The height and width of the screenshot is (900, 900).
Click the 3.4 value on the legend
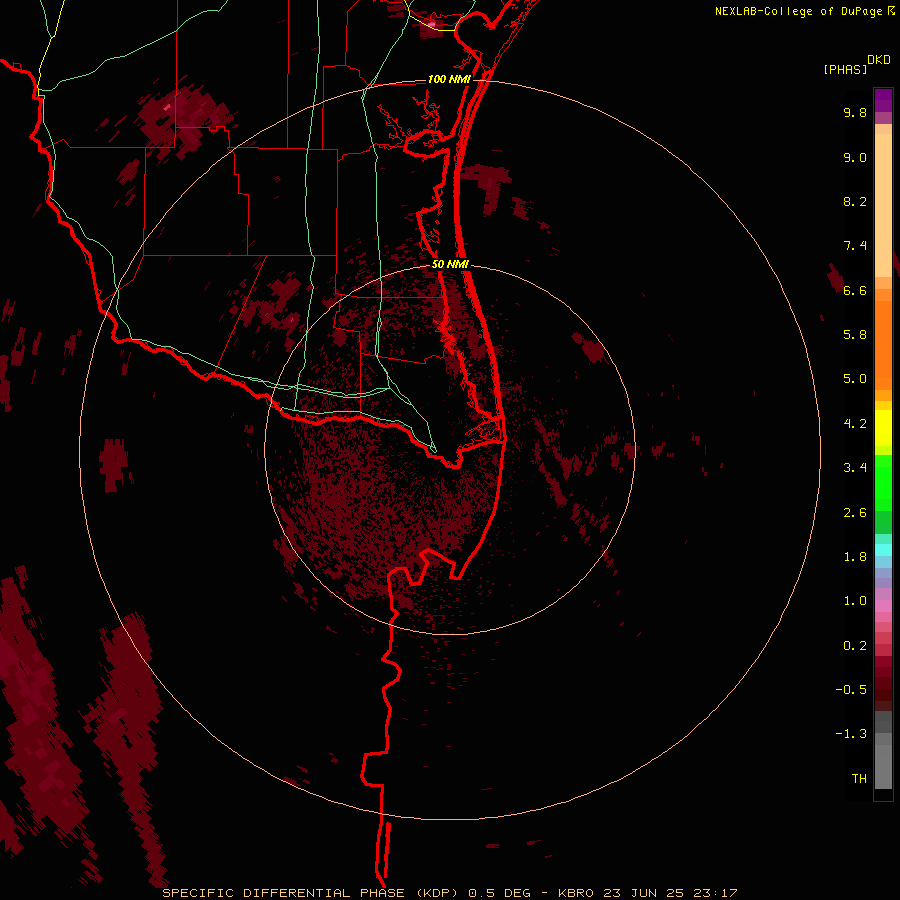[855, 468]
